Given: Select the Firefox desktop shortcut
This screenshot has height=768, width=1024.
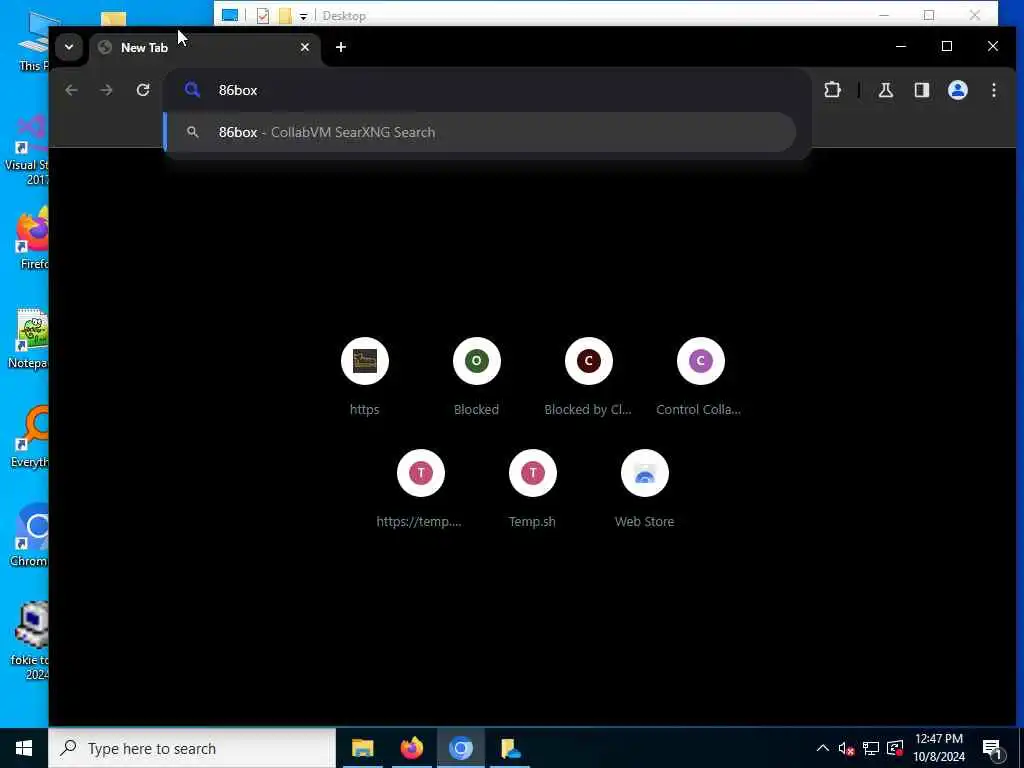Looking at the screenshot, I should click(33, 239).
